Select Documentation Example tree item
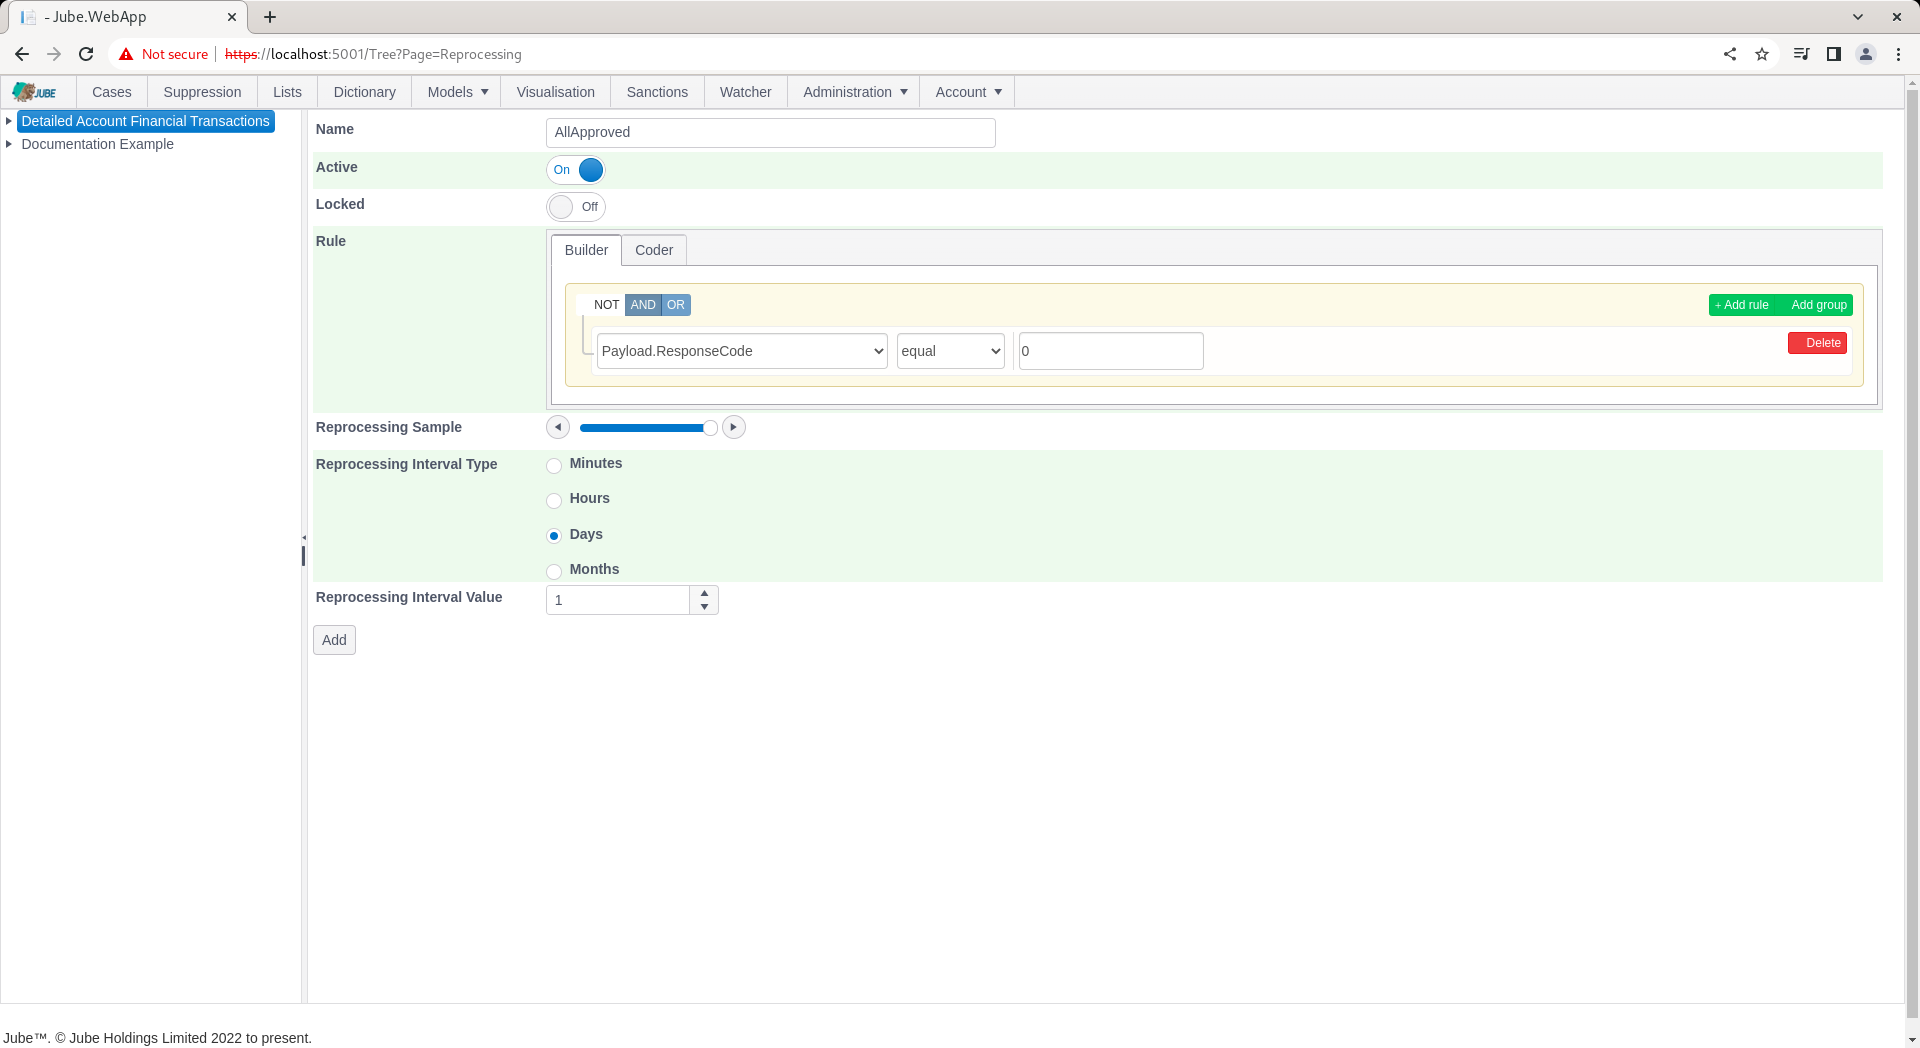The image size is (1920, 1048). (x=98, y=144)
